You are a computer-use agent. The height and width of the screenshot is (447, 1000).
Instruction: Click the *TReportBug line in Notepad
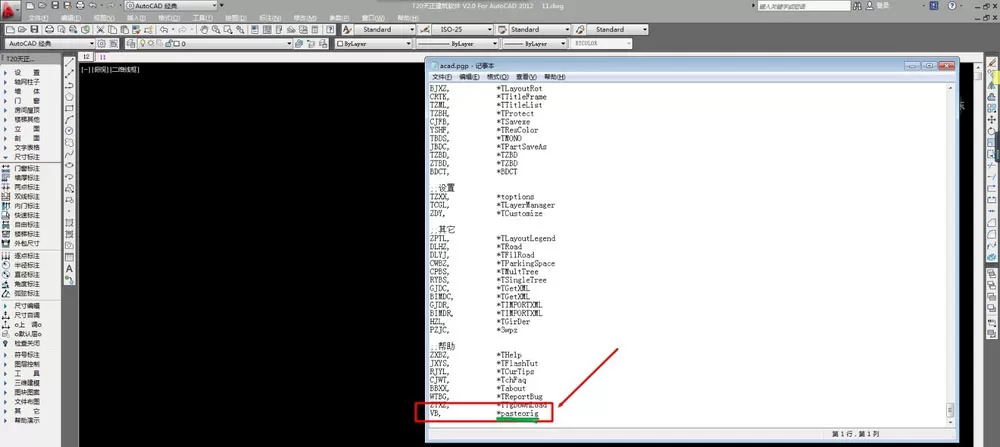[x=519, y=397]
